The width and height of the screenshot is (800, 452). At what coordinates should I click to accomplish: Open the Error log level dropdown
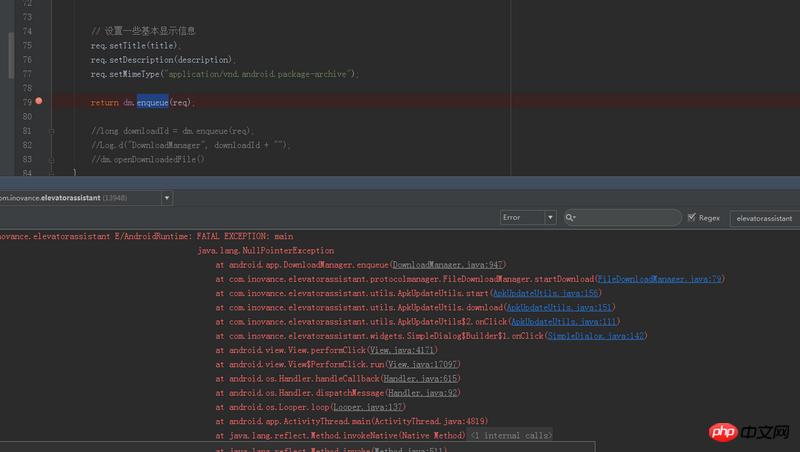[x=528, y=217]
